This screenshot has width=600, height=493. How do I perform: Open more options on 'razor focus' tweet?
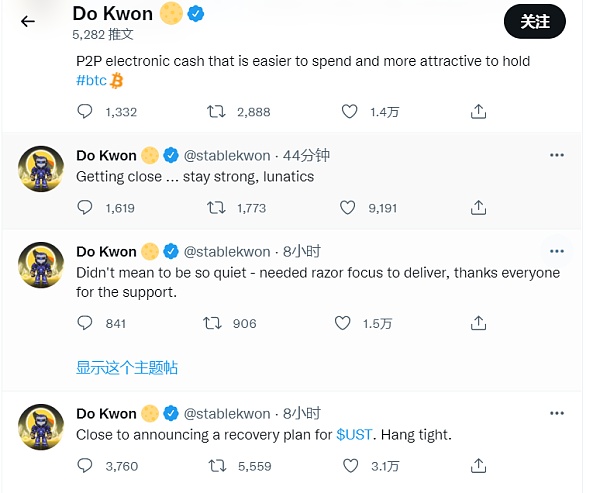pyautogui.click(x=557, y=251)
